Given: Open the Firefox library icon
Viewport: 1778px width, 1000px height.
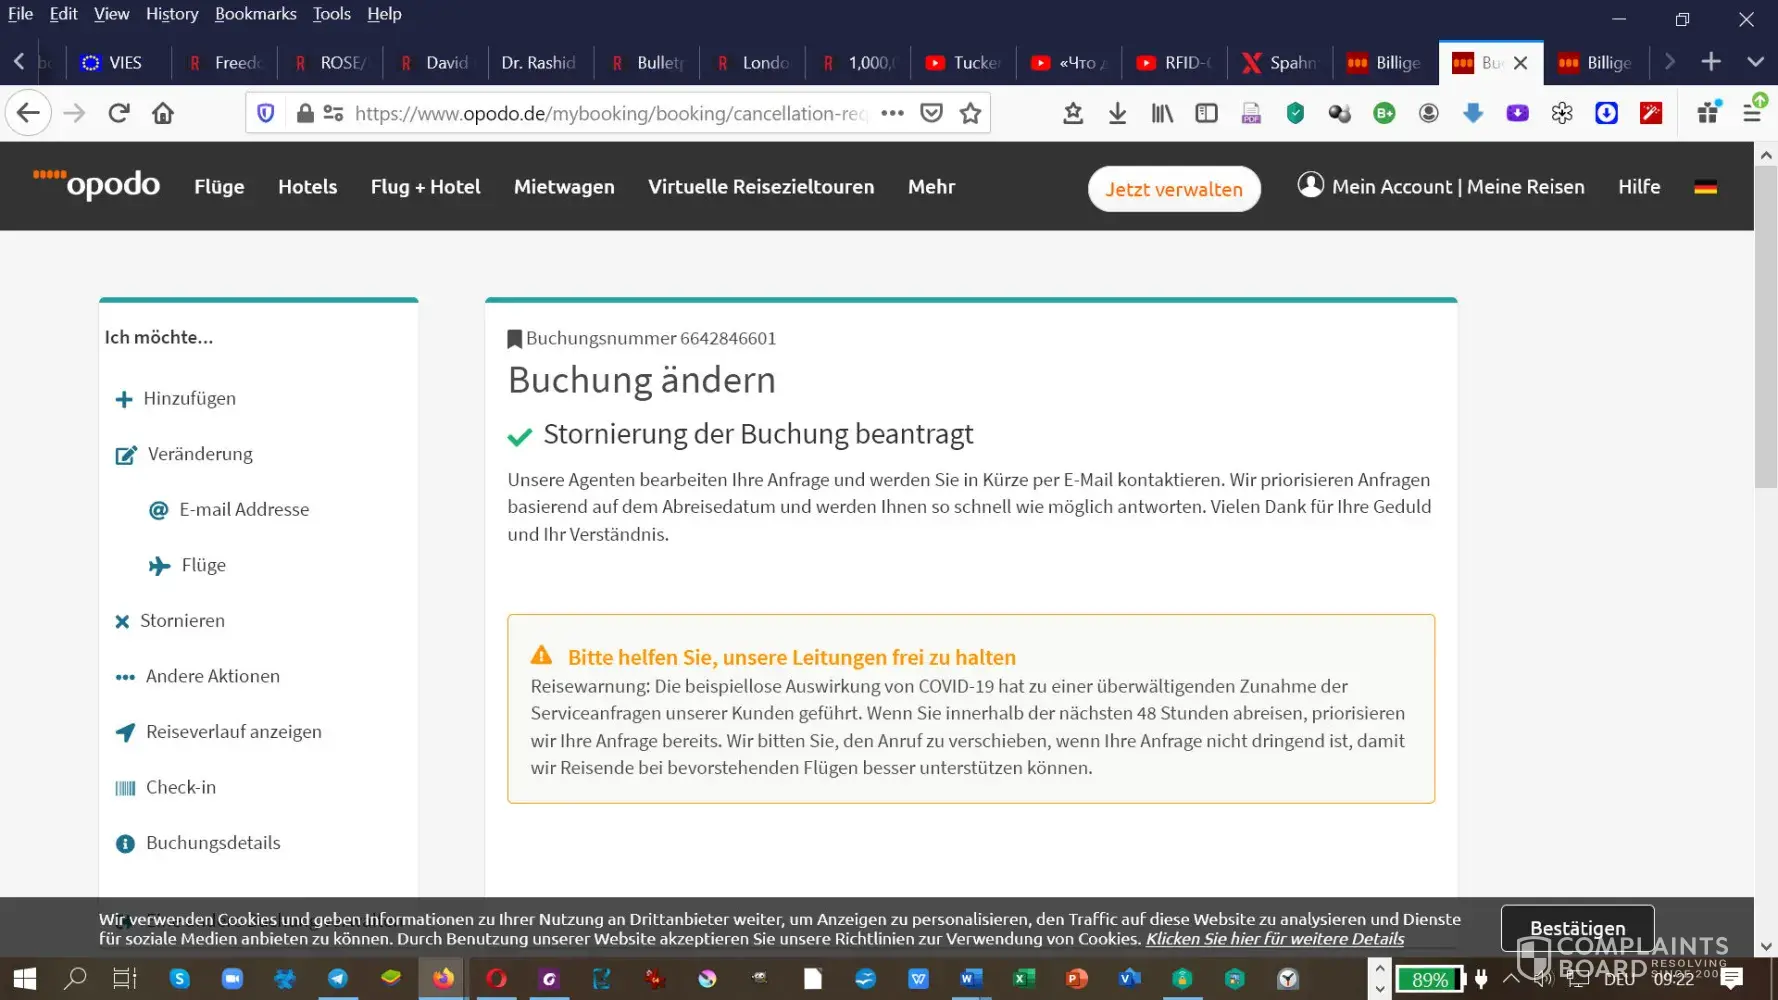Looking at the screenshot, I should tap(1161, 113).
